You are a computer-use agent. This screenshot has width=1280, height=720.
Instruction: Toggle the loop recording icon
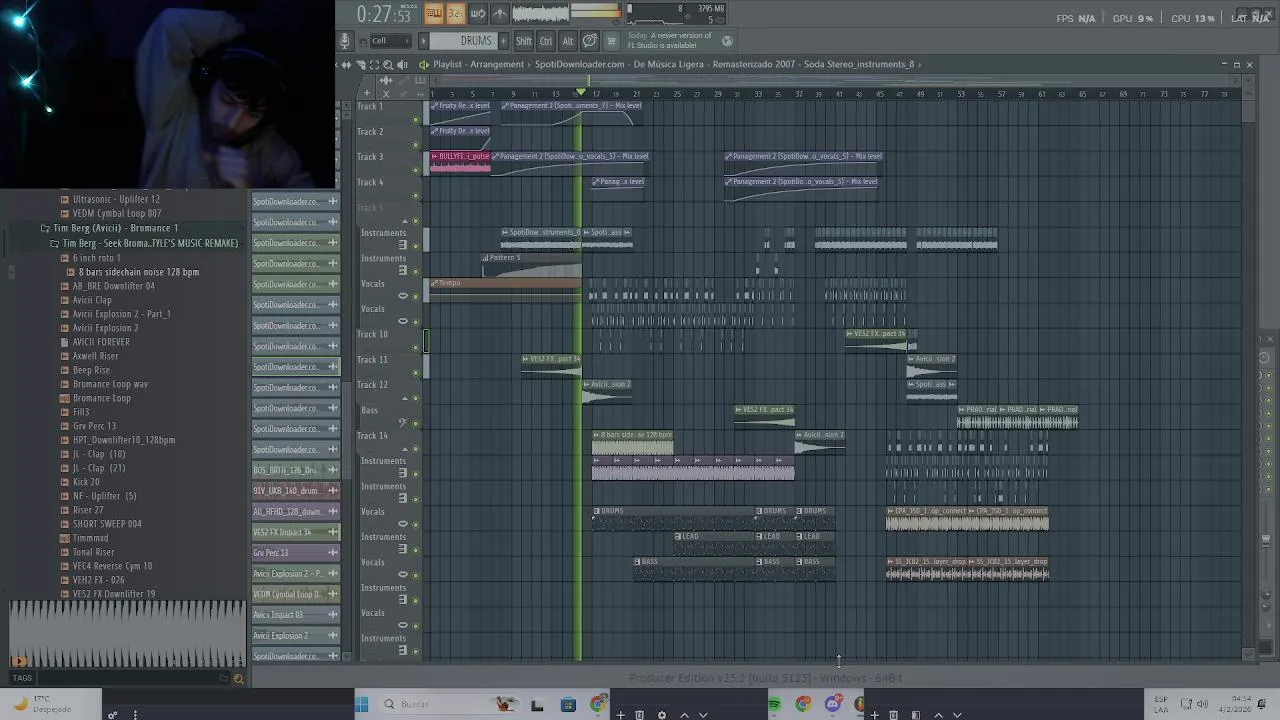point(478,13)
